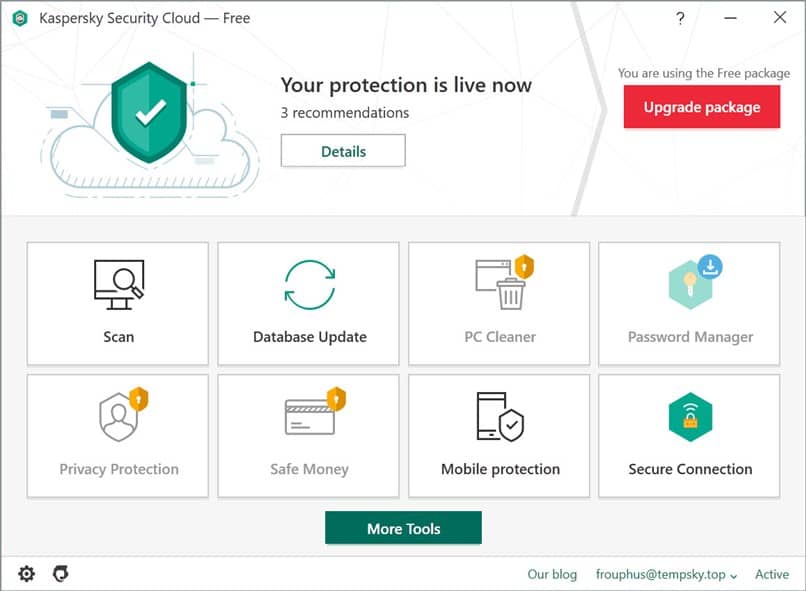806x591 pixels.
Task: Open the Mobile protection phone icon
Action: pyautogui.click(x=500, y=417)
